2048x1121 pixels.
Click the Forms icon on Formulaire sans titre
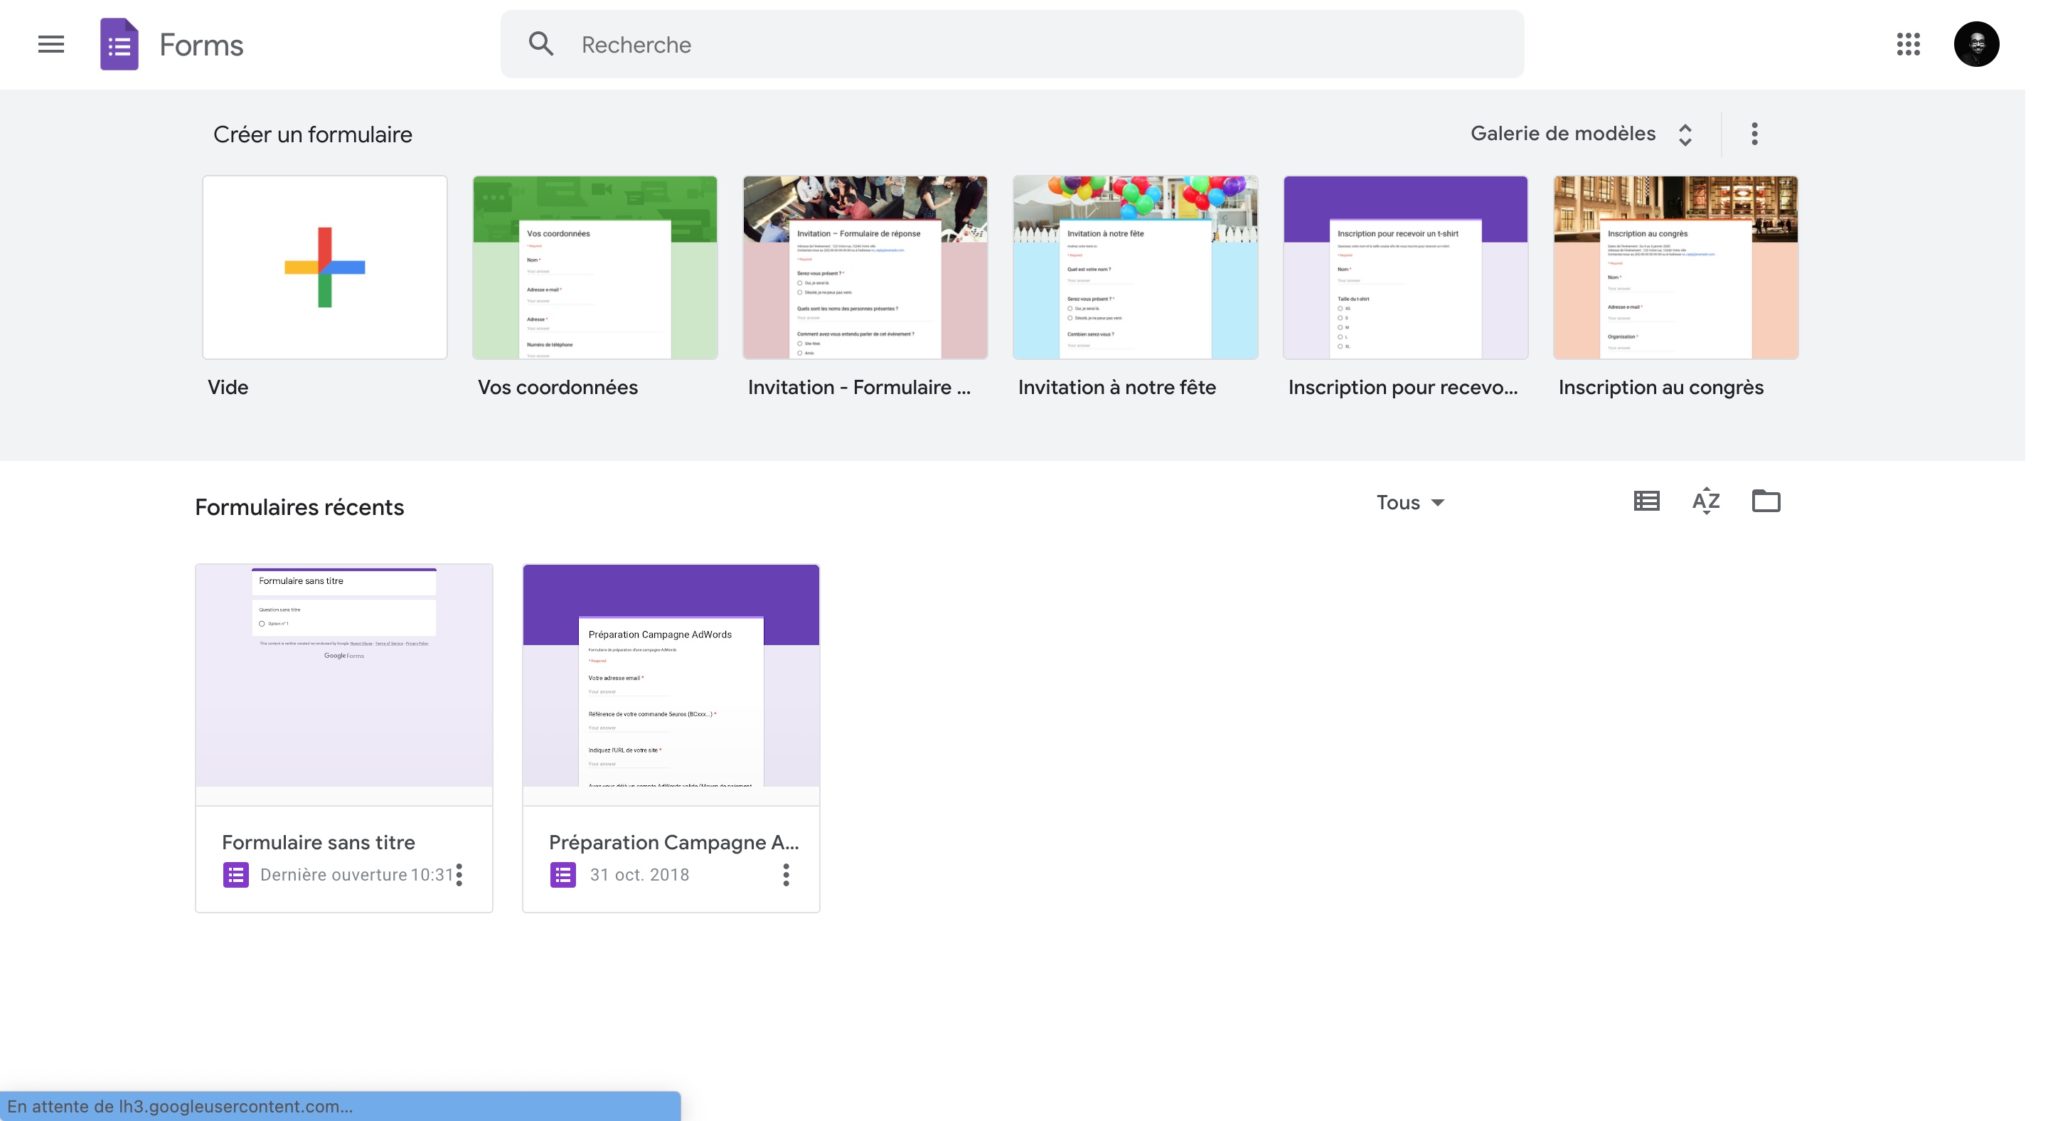coord(235,874)
